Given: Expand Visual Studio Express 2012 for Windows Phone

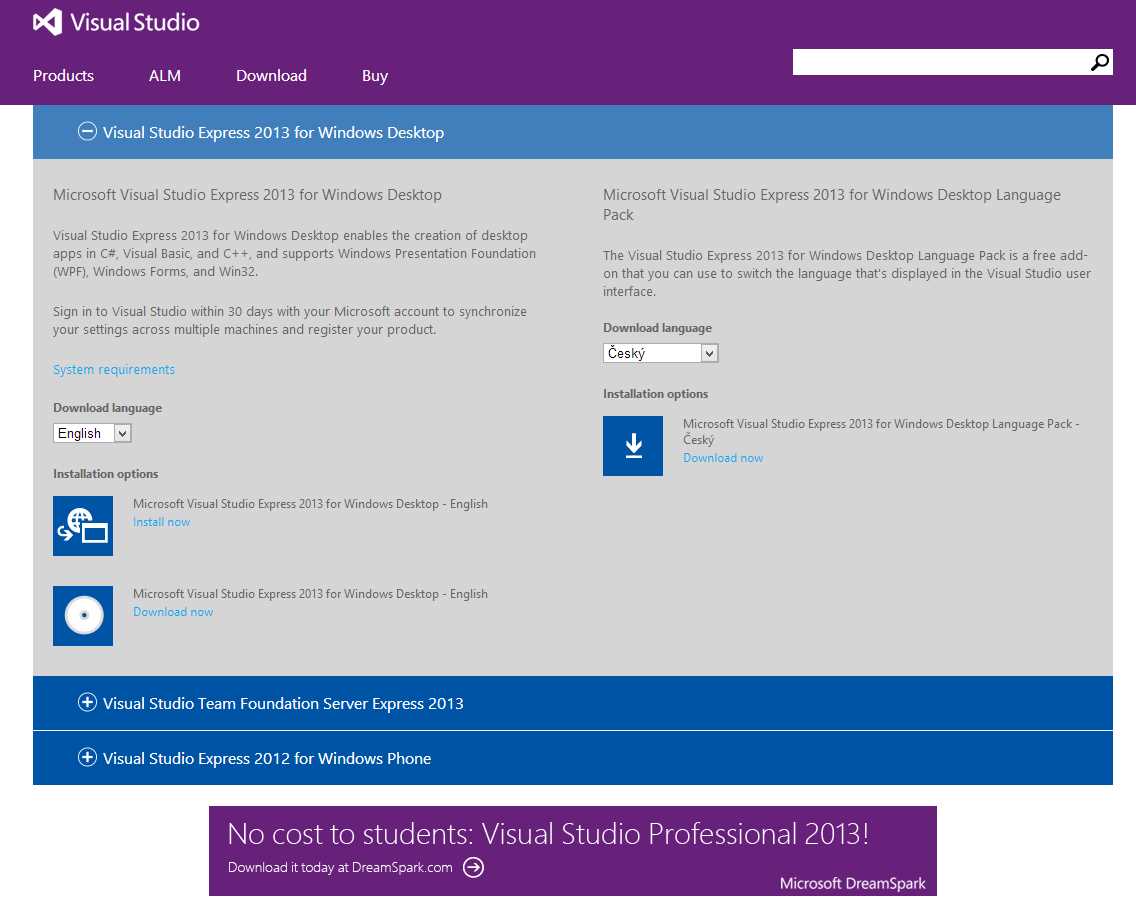Looking at the screenshot, I should click(266, 758).
